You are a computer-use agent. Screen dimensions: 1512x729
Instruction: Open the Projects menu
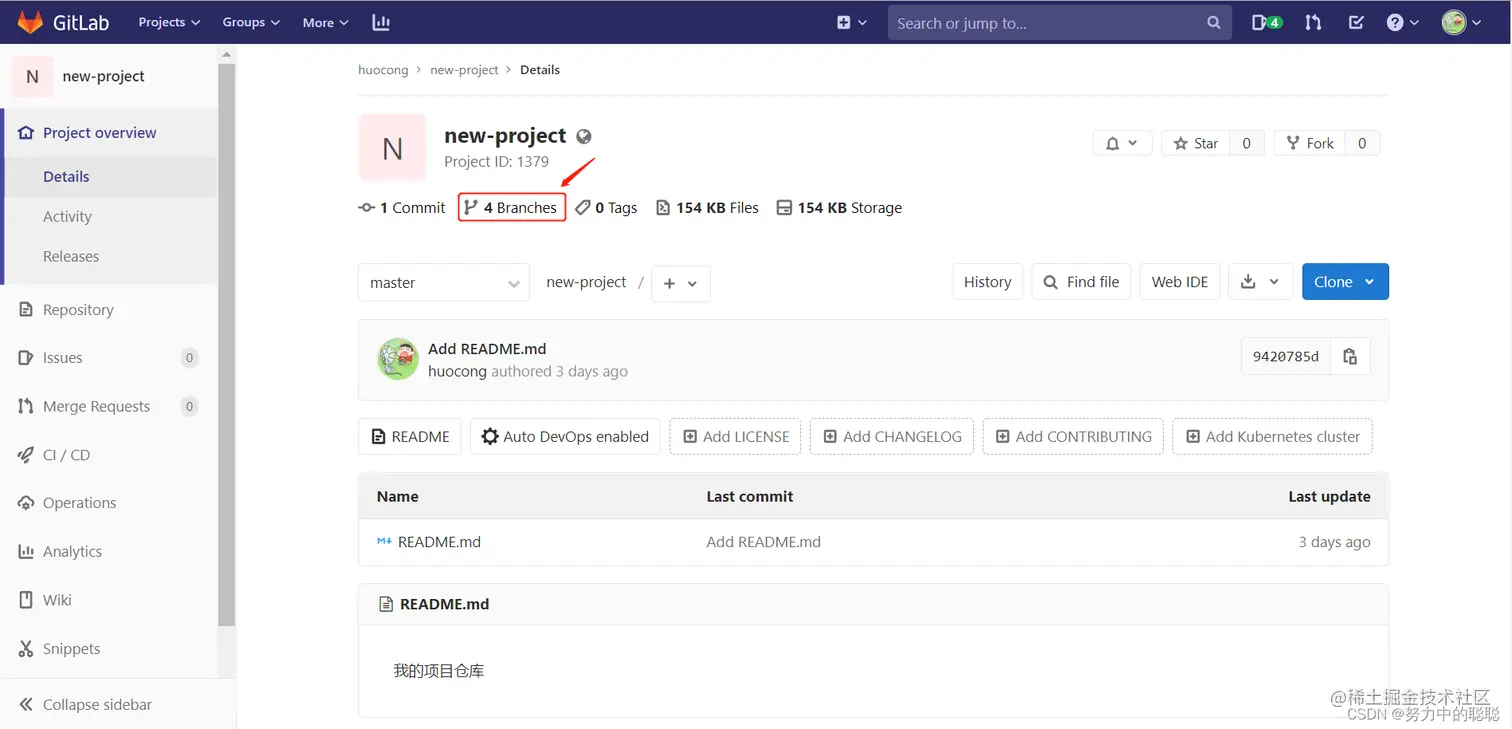(169, 22)
